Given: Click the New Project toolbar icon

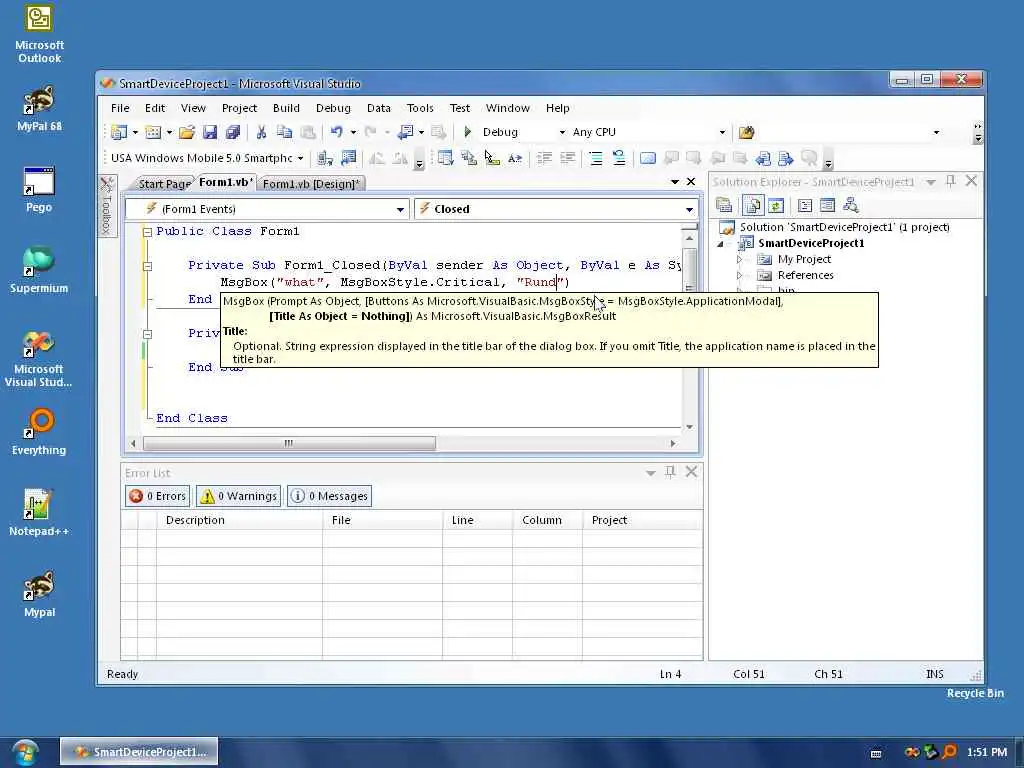Looking at the screenshot, I should pos(118,132).
